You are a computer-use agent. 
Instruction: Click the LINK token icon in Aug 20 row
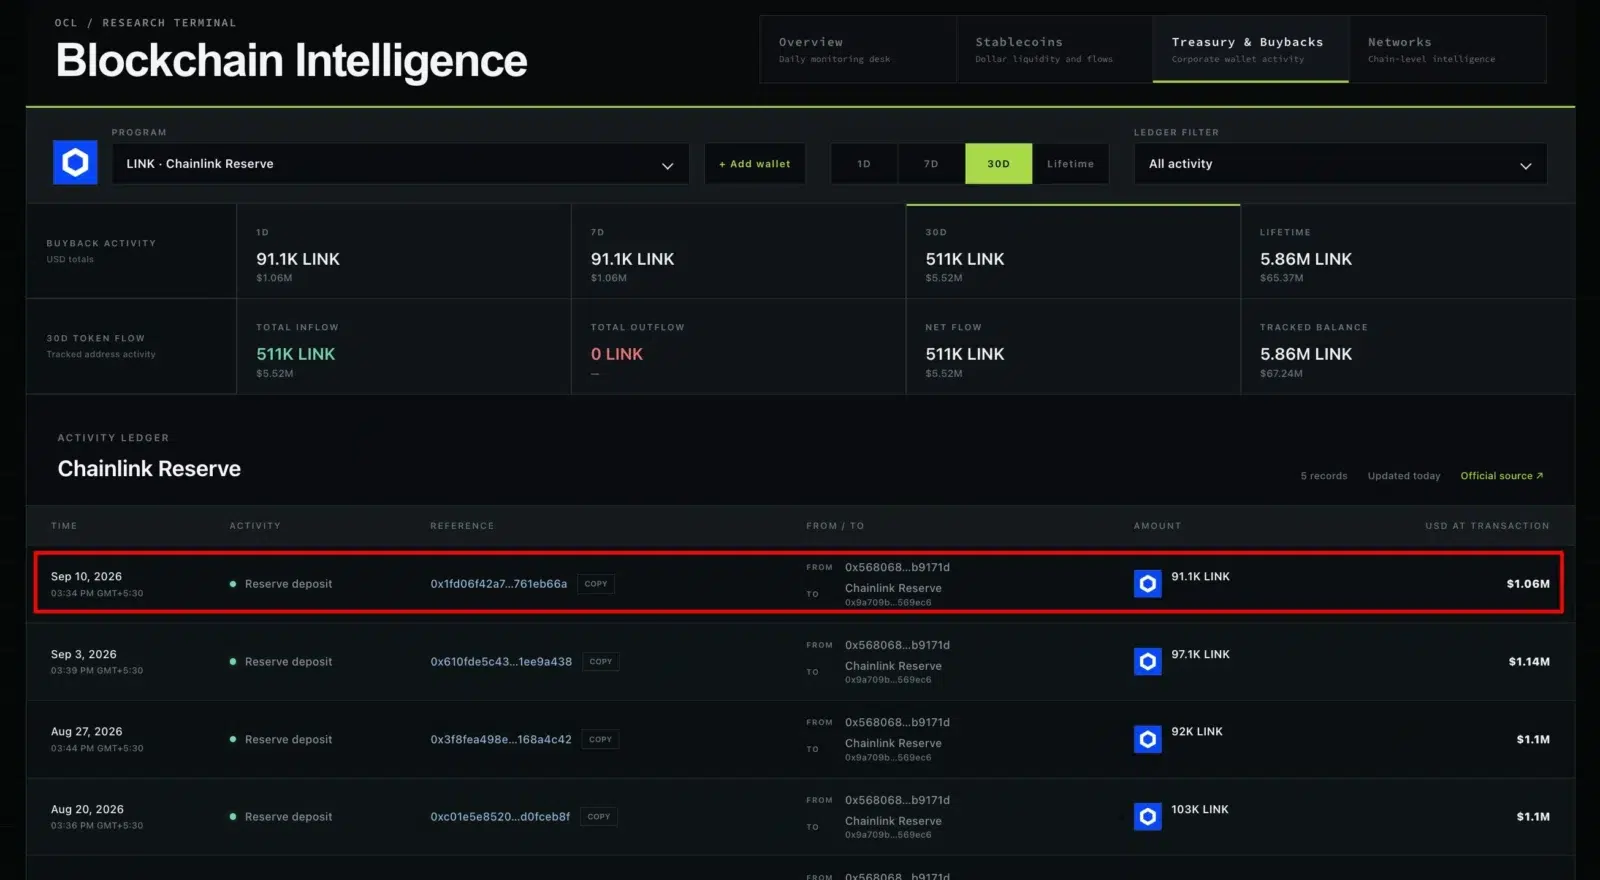(1148, 816)
